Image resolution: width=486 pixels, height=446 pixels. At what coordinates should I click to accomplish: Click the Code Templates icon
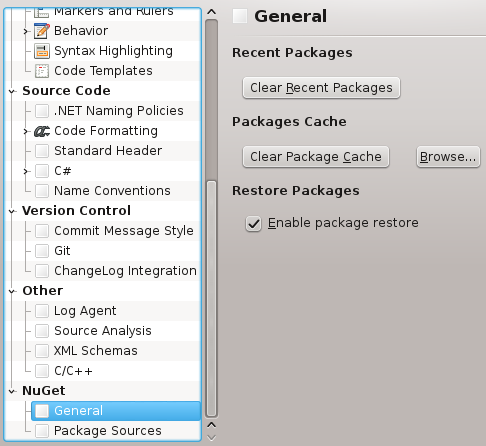(42, 71)
